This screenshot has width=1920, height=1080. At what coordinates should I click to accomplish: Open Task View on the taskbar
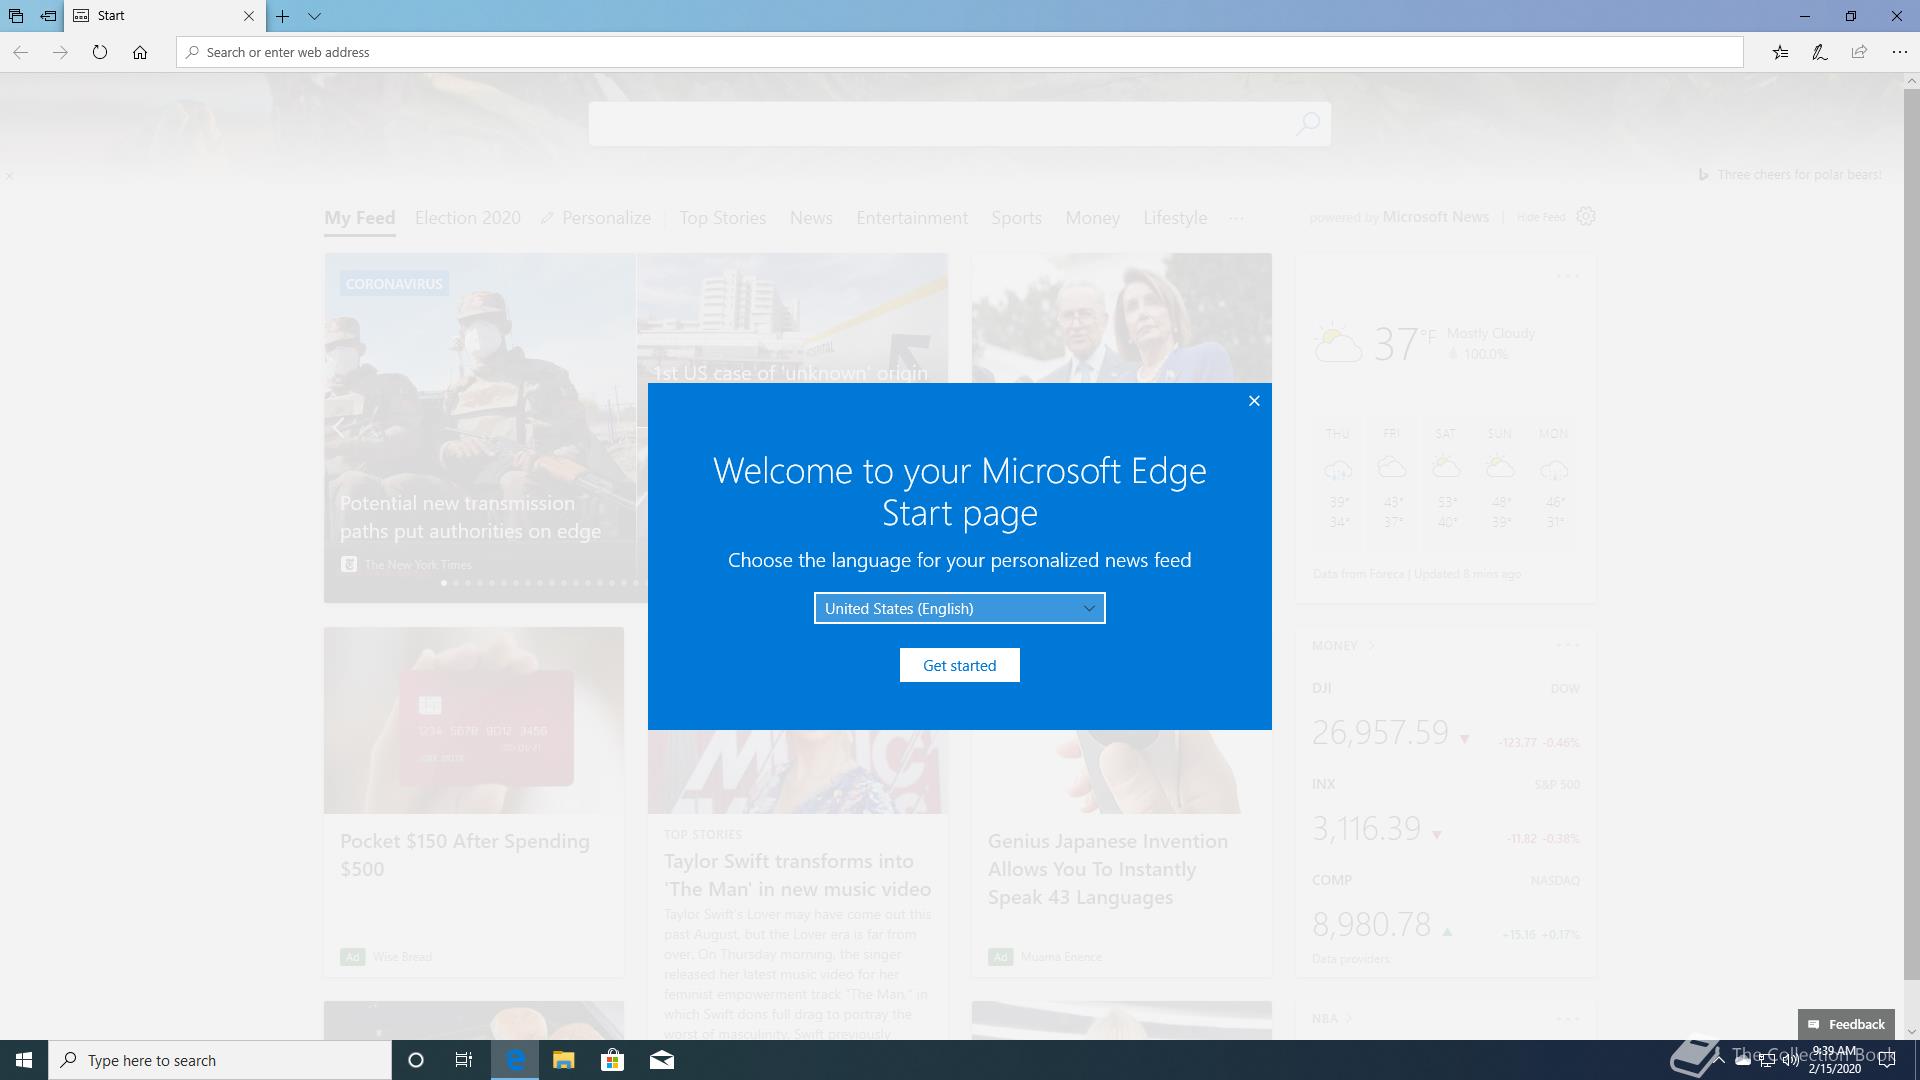pos(464,1060)
